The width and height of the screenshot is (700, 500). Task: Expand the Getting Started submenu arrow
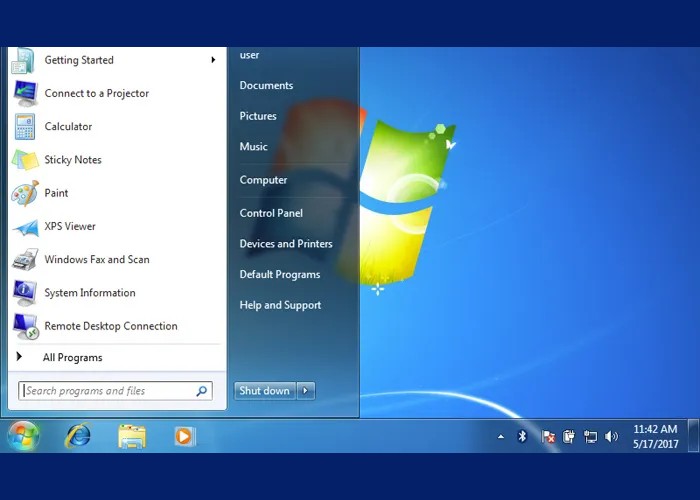point(213,60)
